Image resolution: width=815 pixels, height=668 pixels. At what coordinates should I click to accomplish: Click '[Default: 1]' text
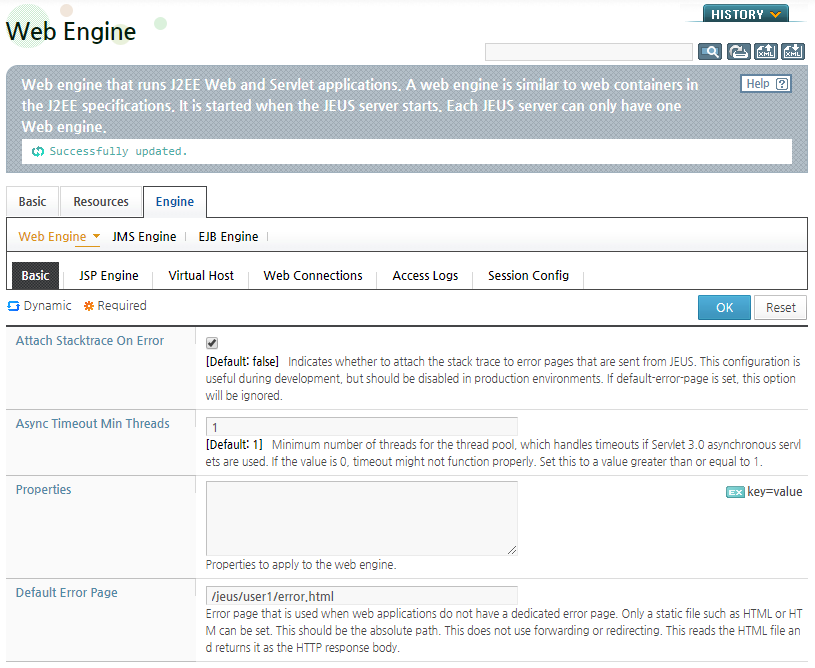point(234,444)
